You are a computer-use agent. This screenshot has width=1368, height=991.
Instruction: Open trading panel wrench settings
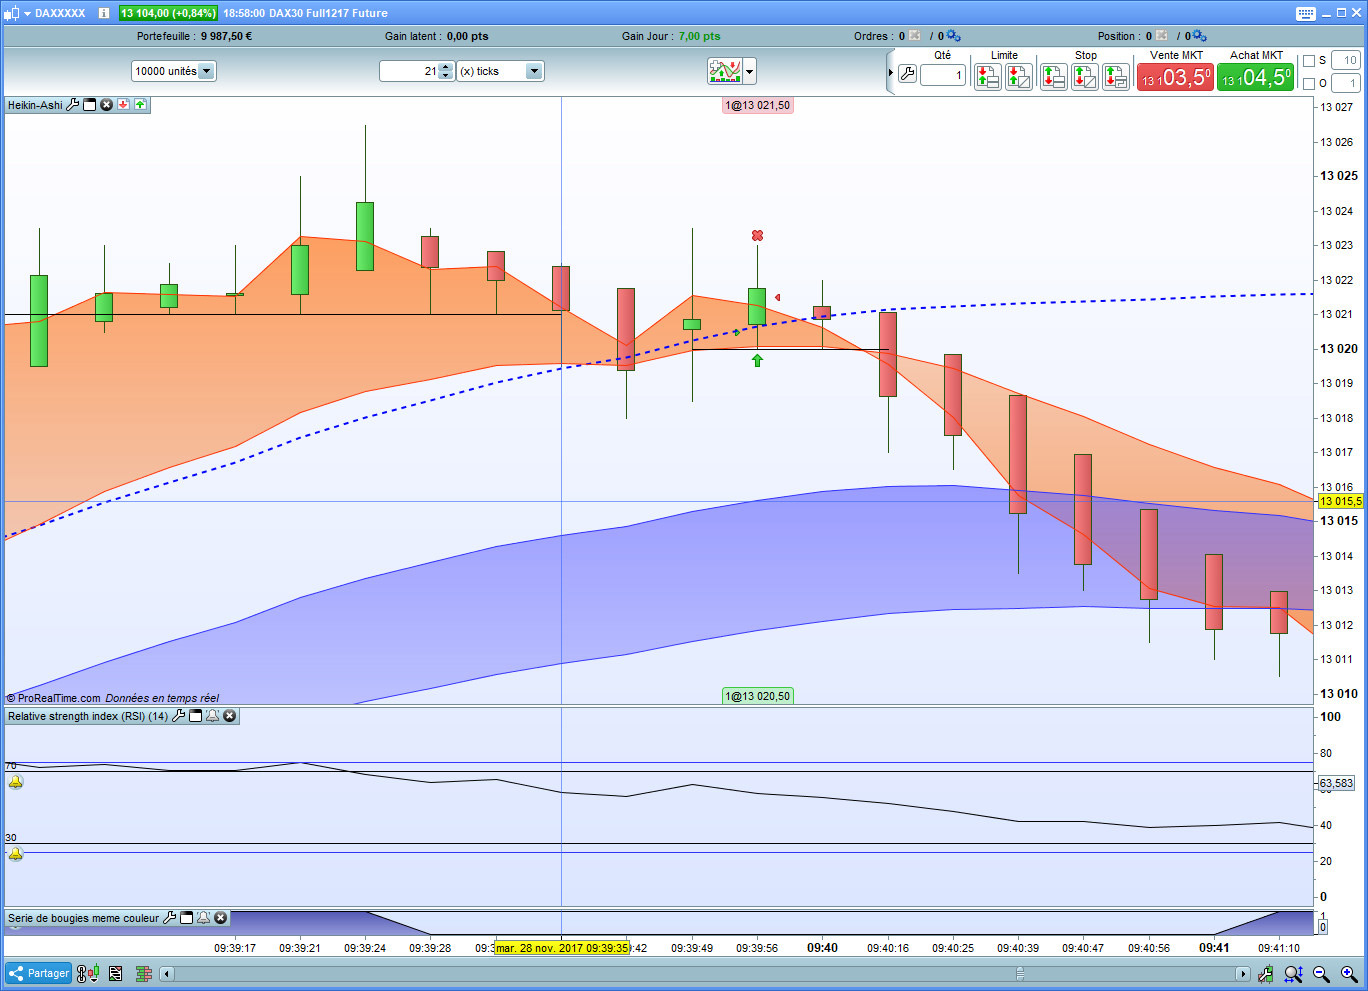907,74
